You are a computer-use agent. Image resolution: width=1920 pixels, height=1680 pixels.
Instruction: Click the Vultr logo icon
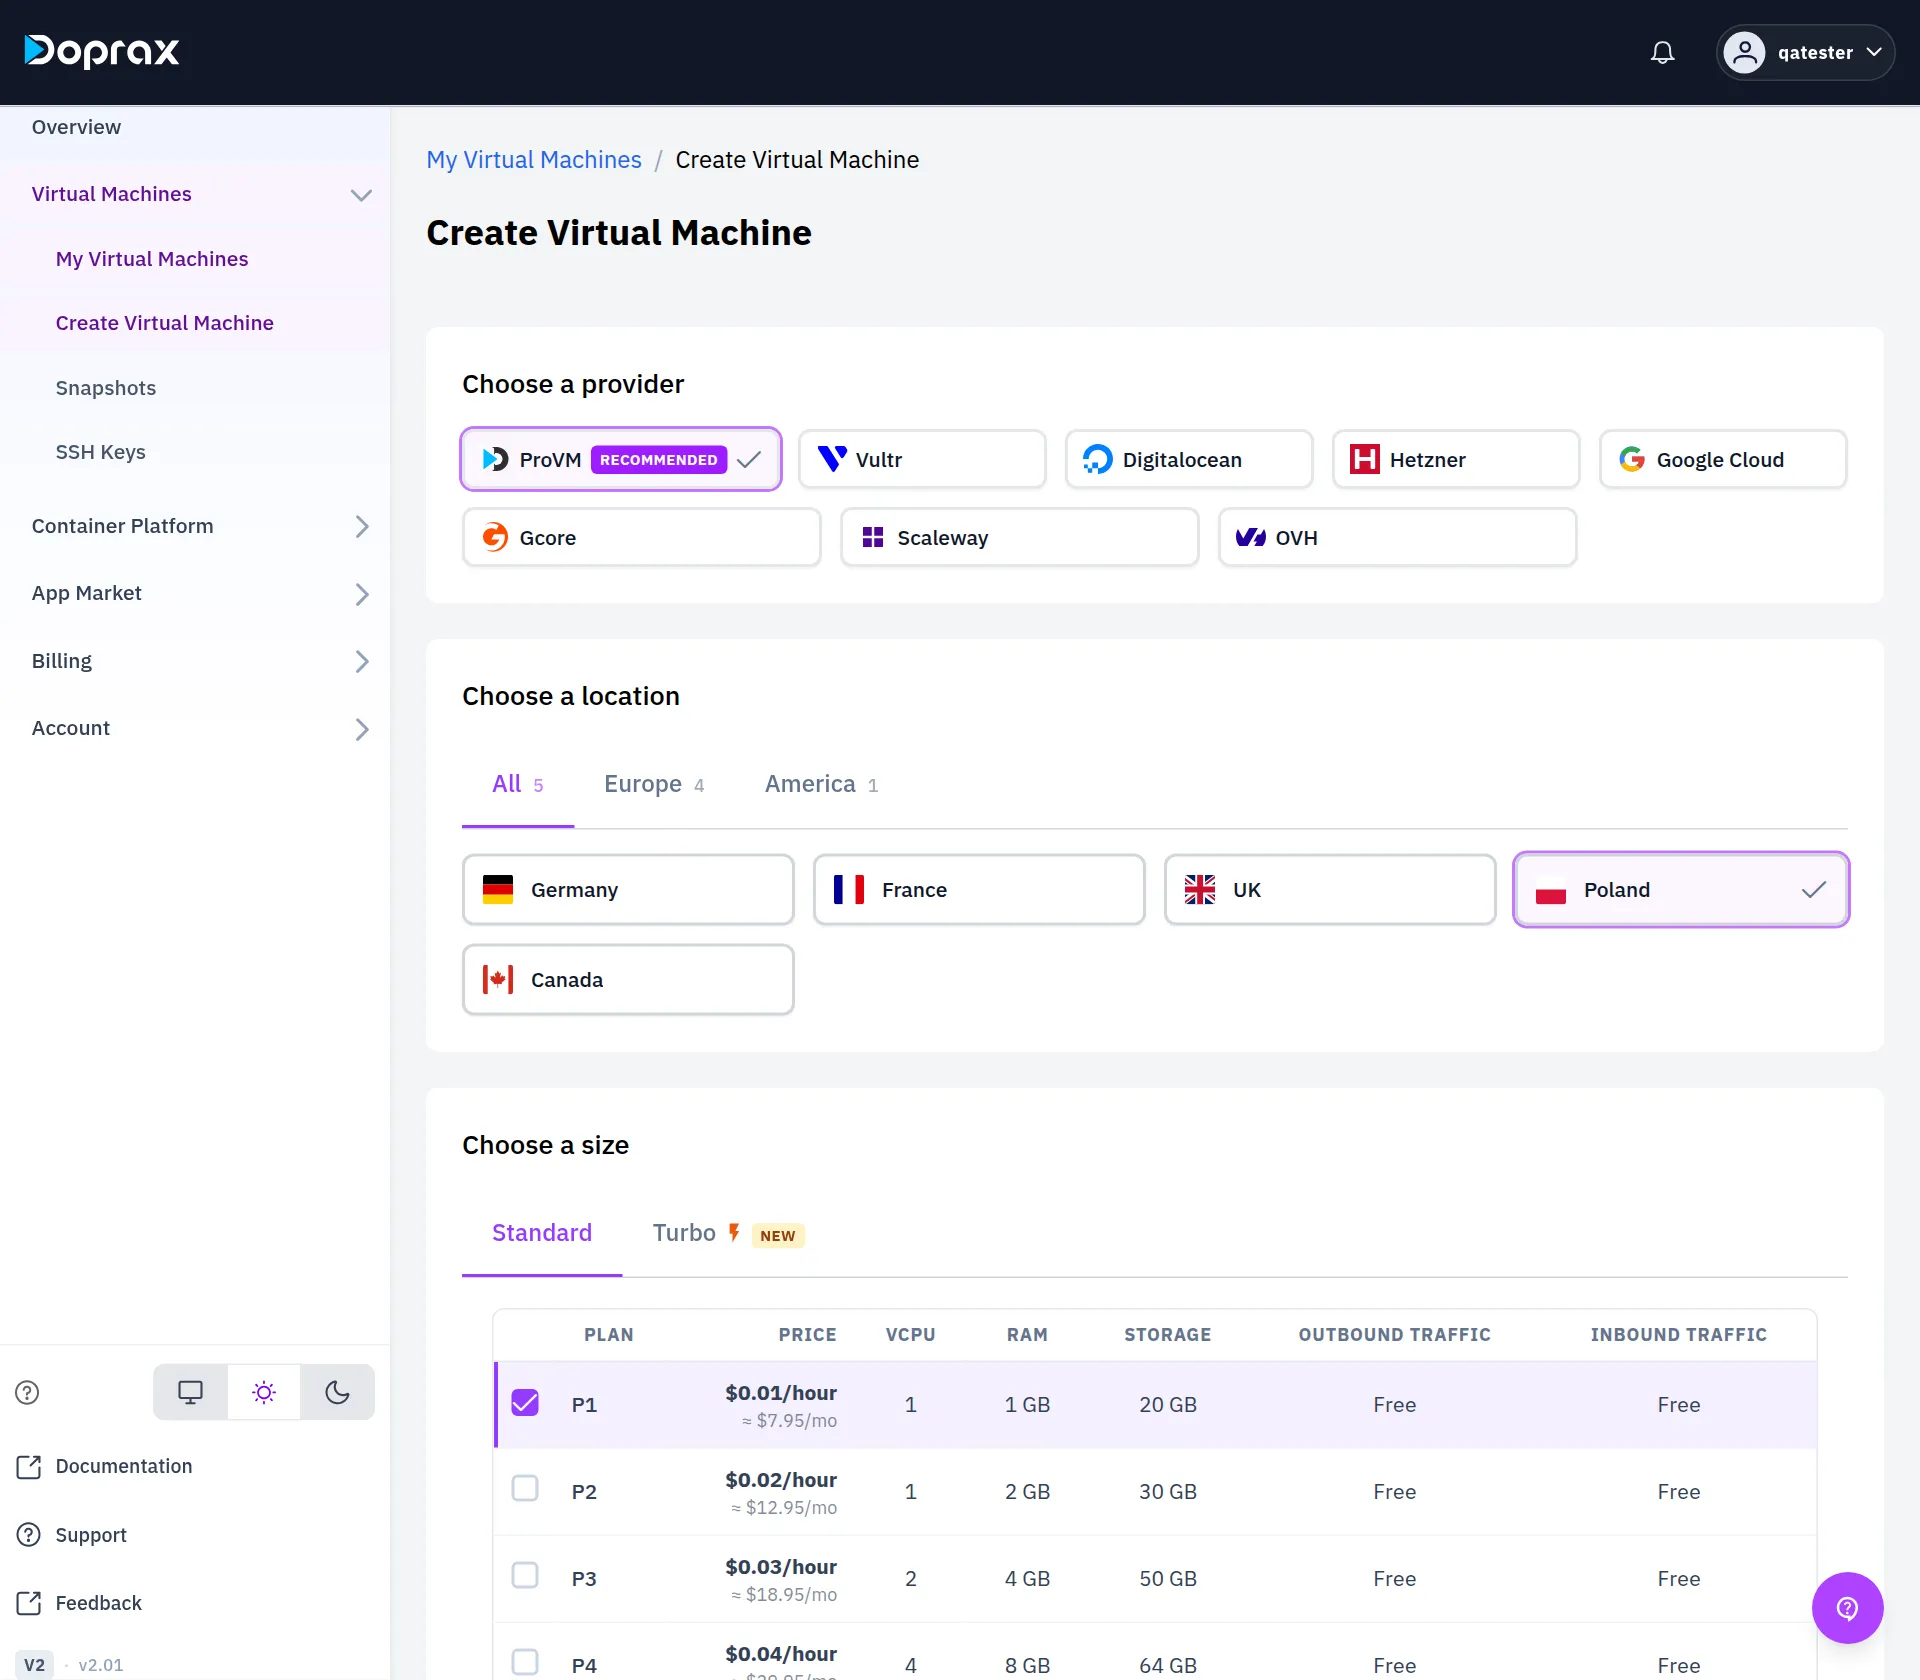832,459
